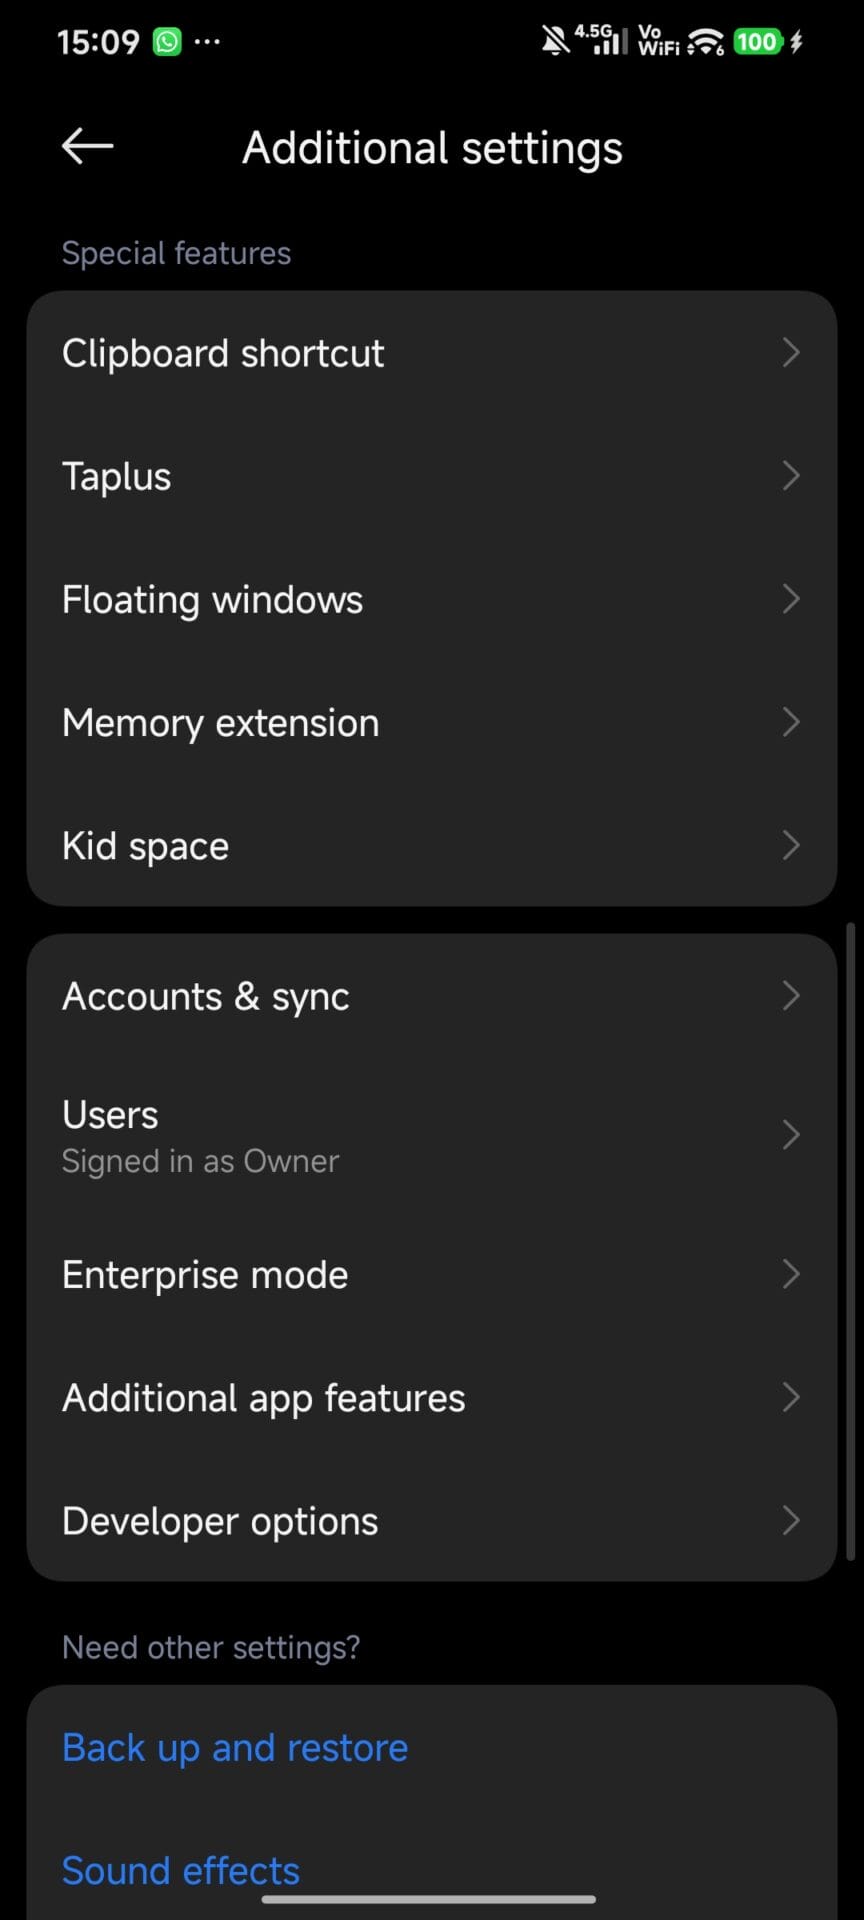Open Accounts & sync
The height and width of the screenshot is (1920, 864).
[x=206, y=996]
